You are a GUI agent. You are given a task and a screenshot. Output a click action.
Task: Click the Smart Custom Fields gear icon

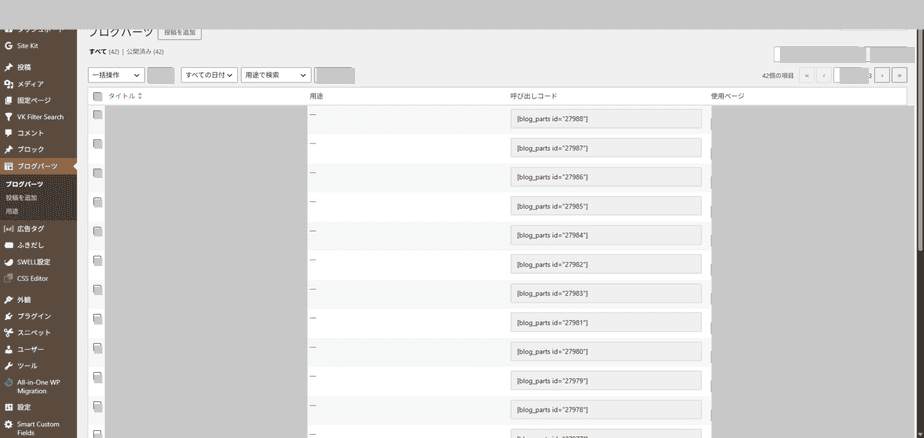click(8, 424)
